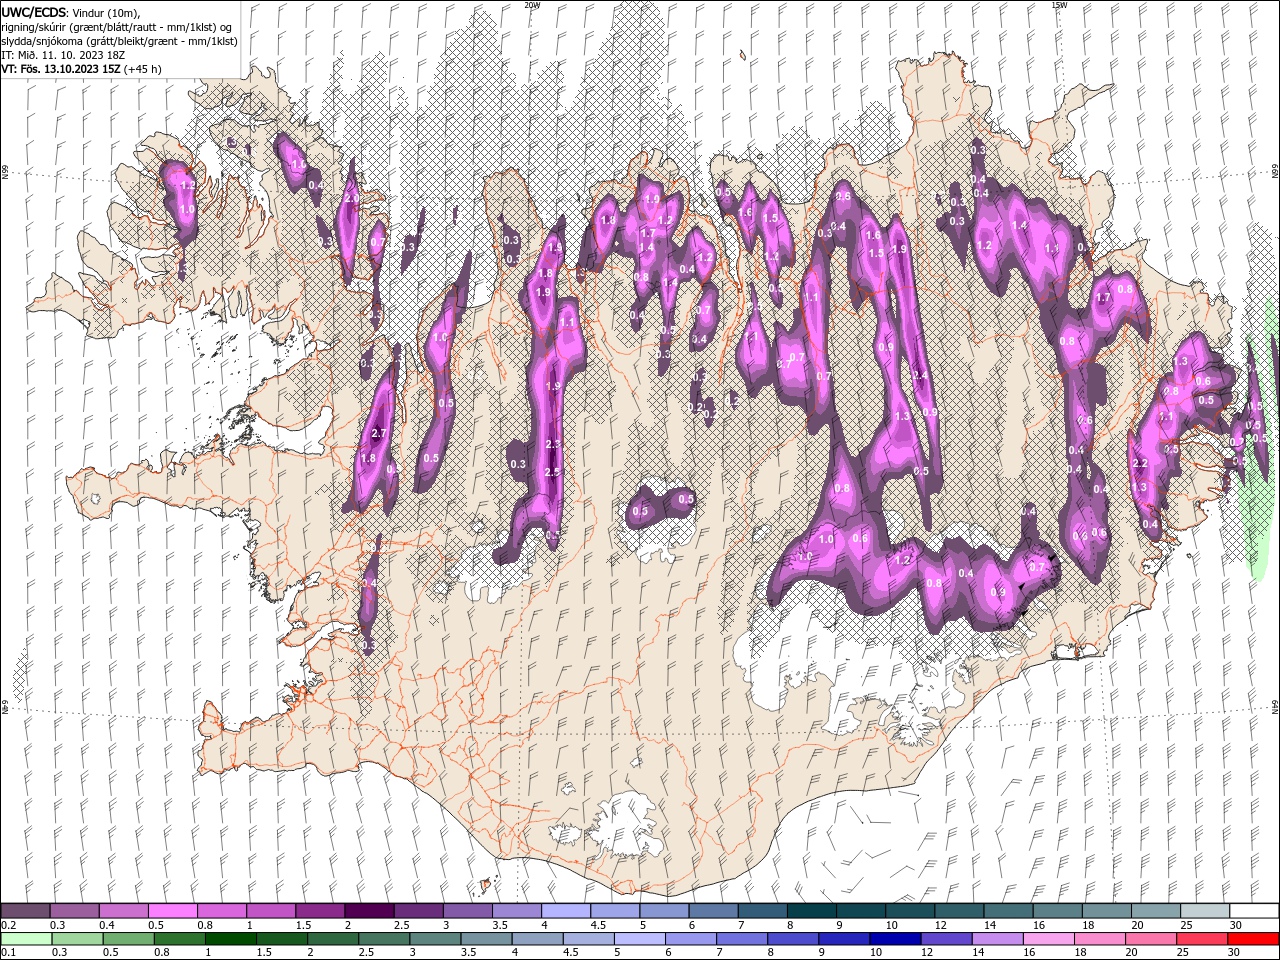Choose dark purple snow swatch between 2 and 2.5

[x=368, y=911]
